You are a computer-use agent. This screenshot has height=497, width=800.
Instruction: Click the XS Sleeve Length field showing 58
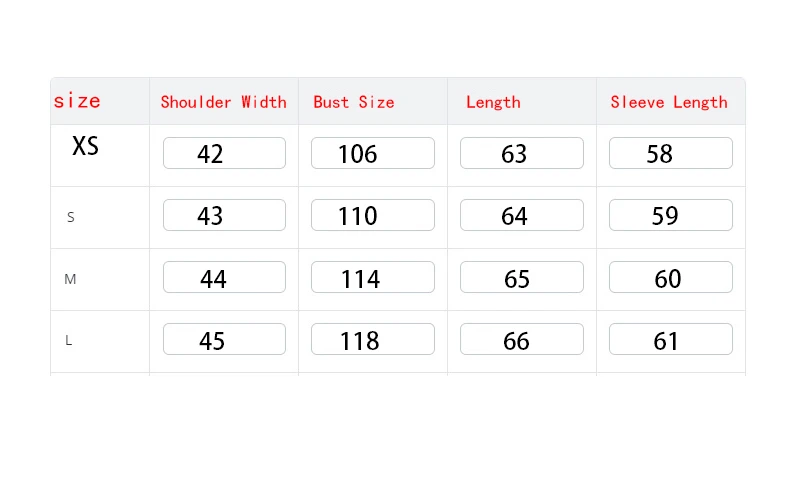click(x=670, y=153)
